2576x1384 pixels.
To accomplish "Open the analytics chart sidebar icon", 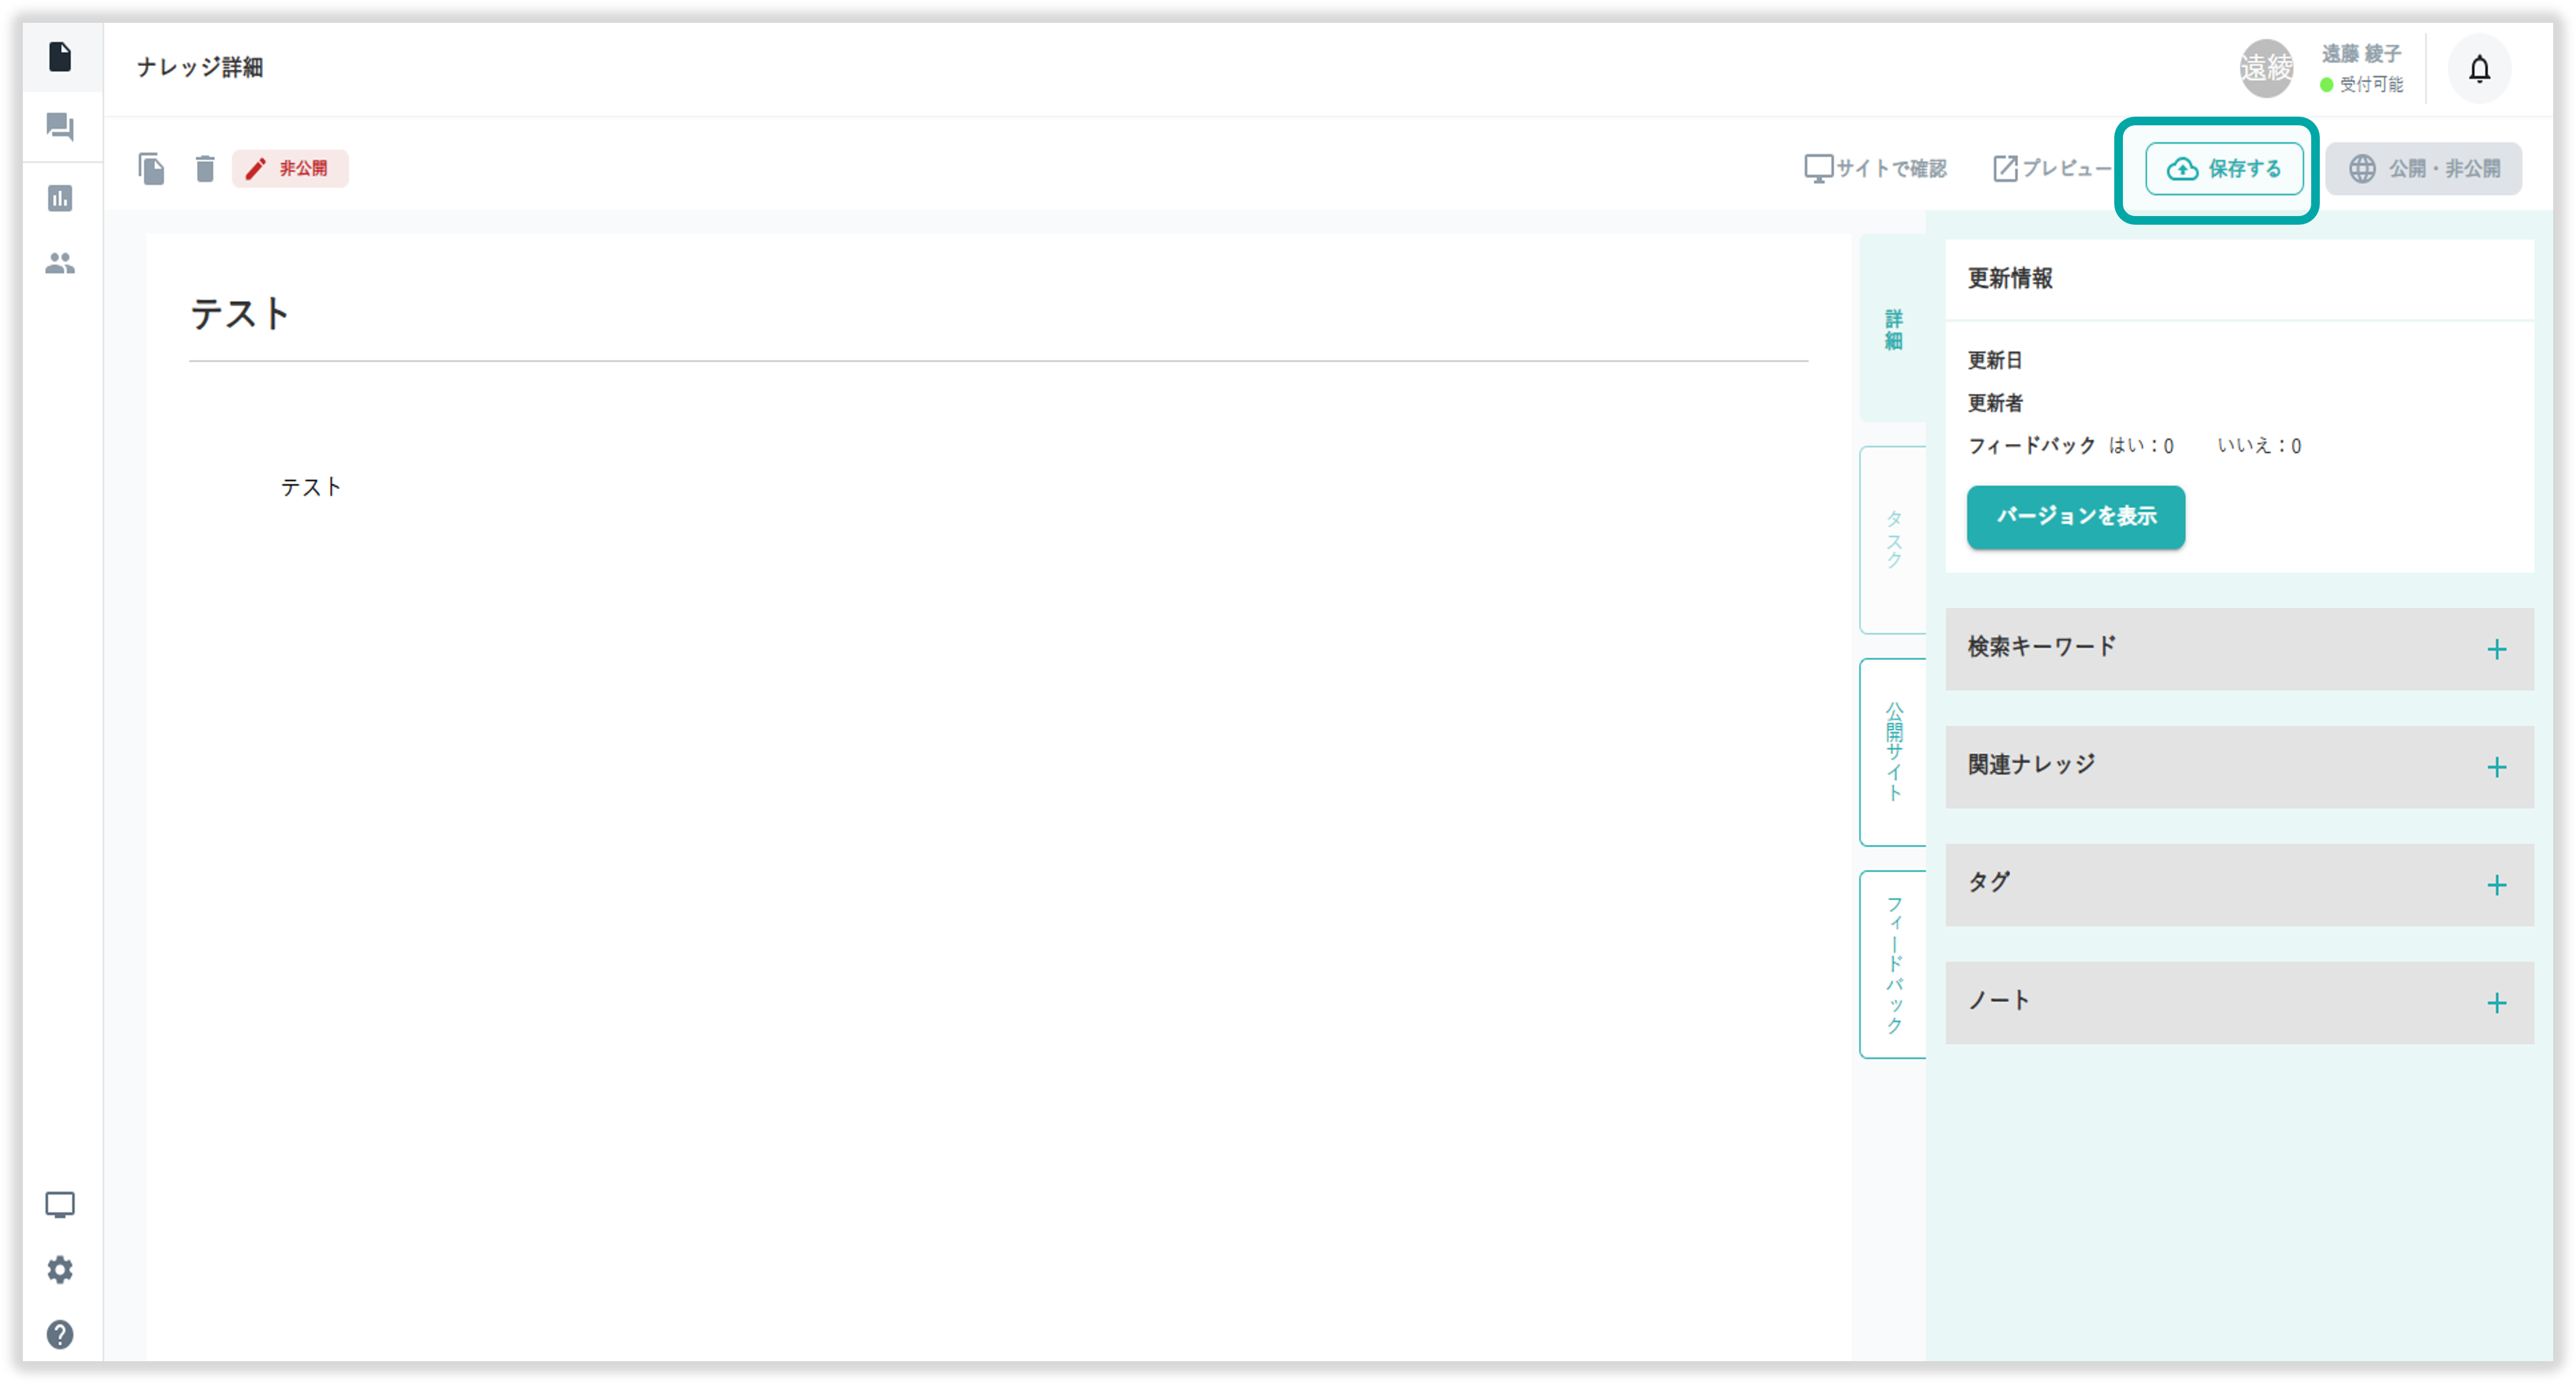I will point(60,198).
